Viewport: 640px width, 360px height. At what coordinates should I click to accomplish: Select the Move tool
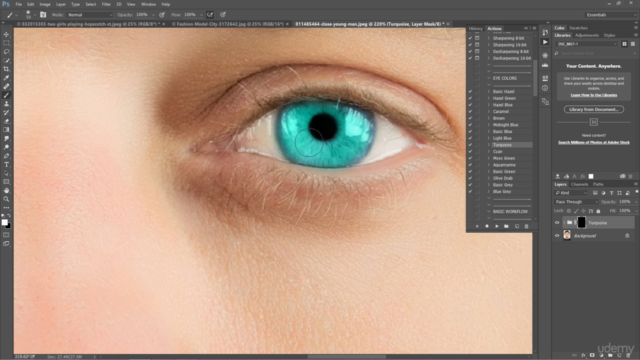click(6, 34)
